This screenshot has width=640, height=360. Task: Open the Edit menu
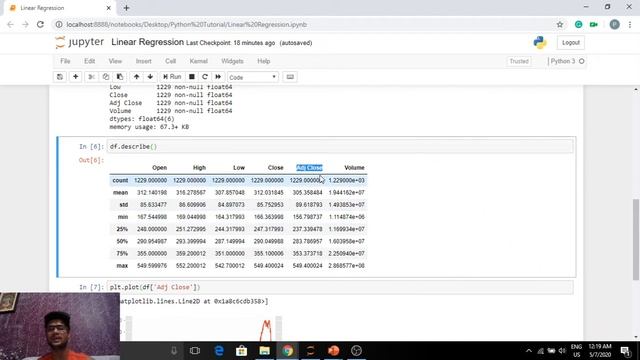(89, 61)
